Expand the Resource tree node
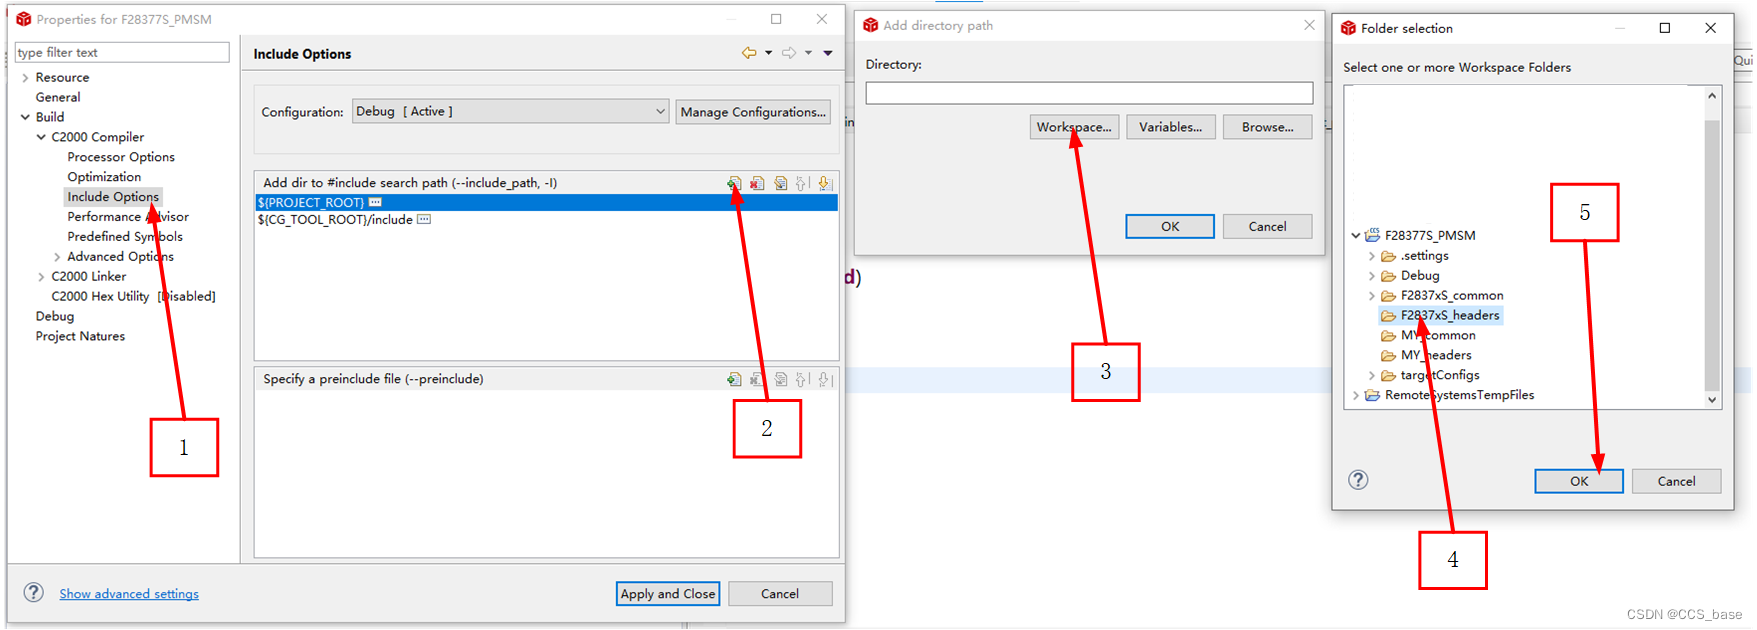 pos(25,77)
